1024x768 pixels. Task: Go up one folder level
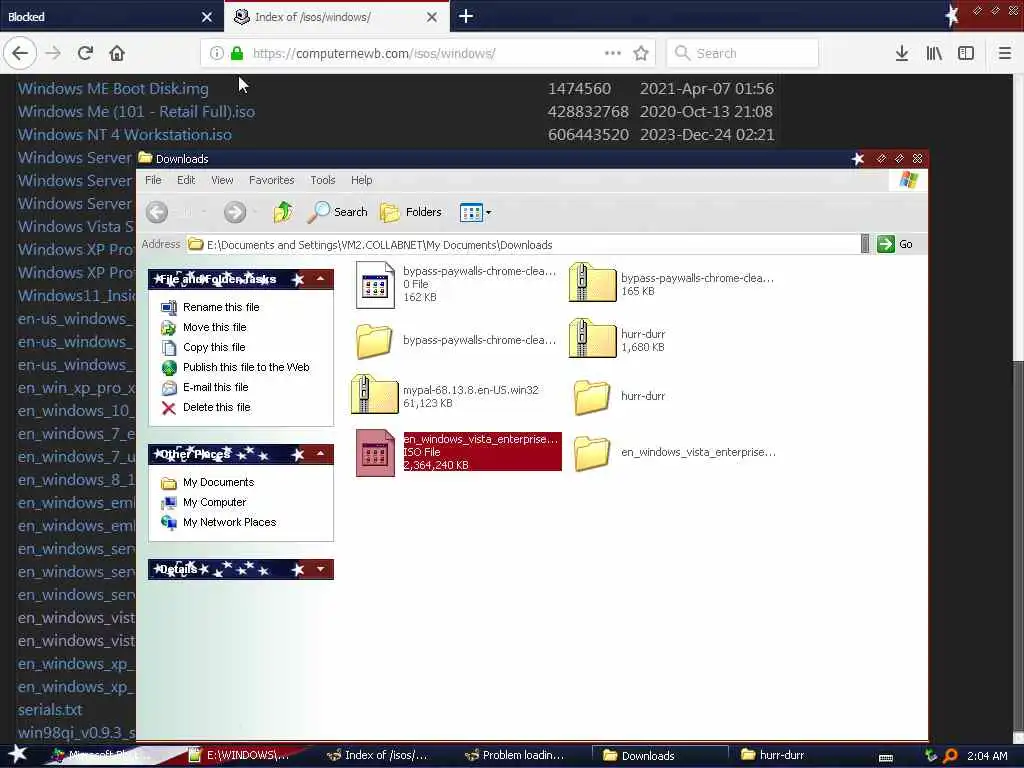283,212
